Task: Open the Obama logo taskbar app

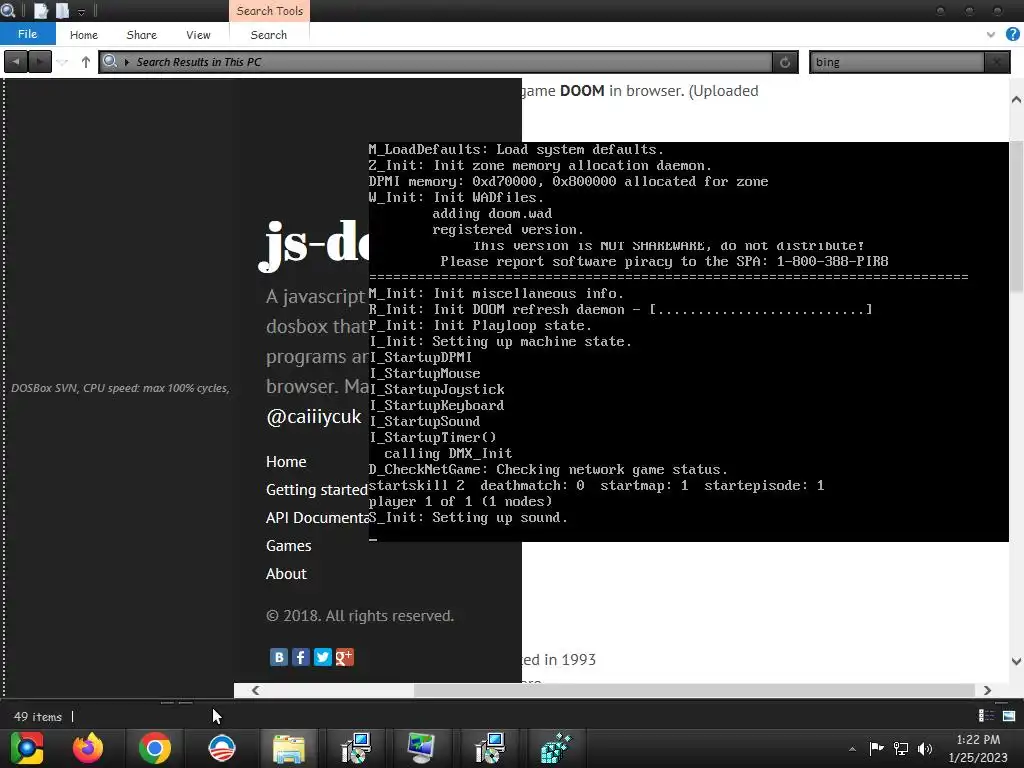Action: (221, 748)
